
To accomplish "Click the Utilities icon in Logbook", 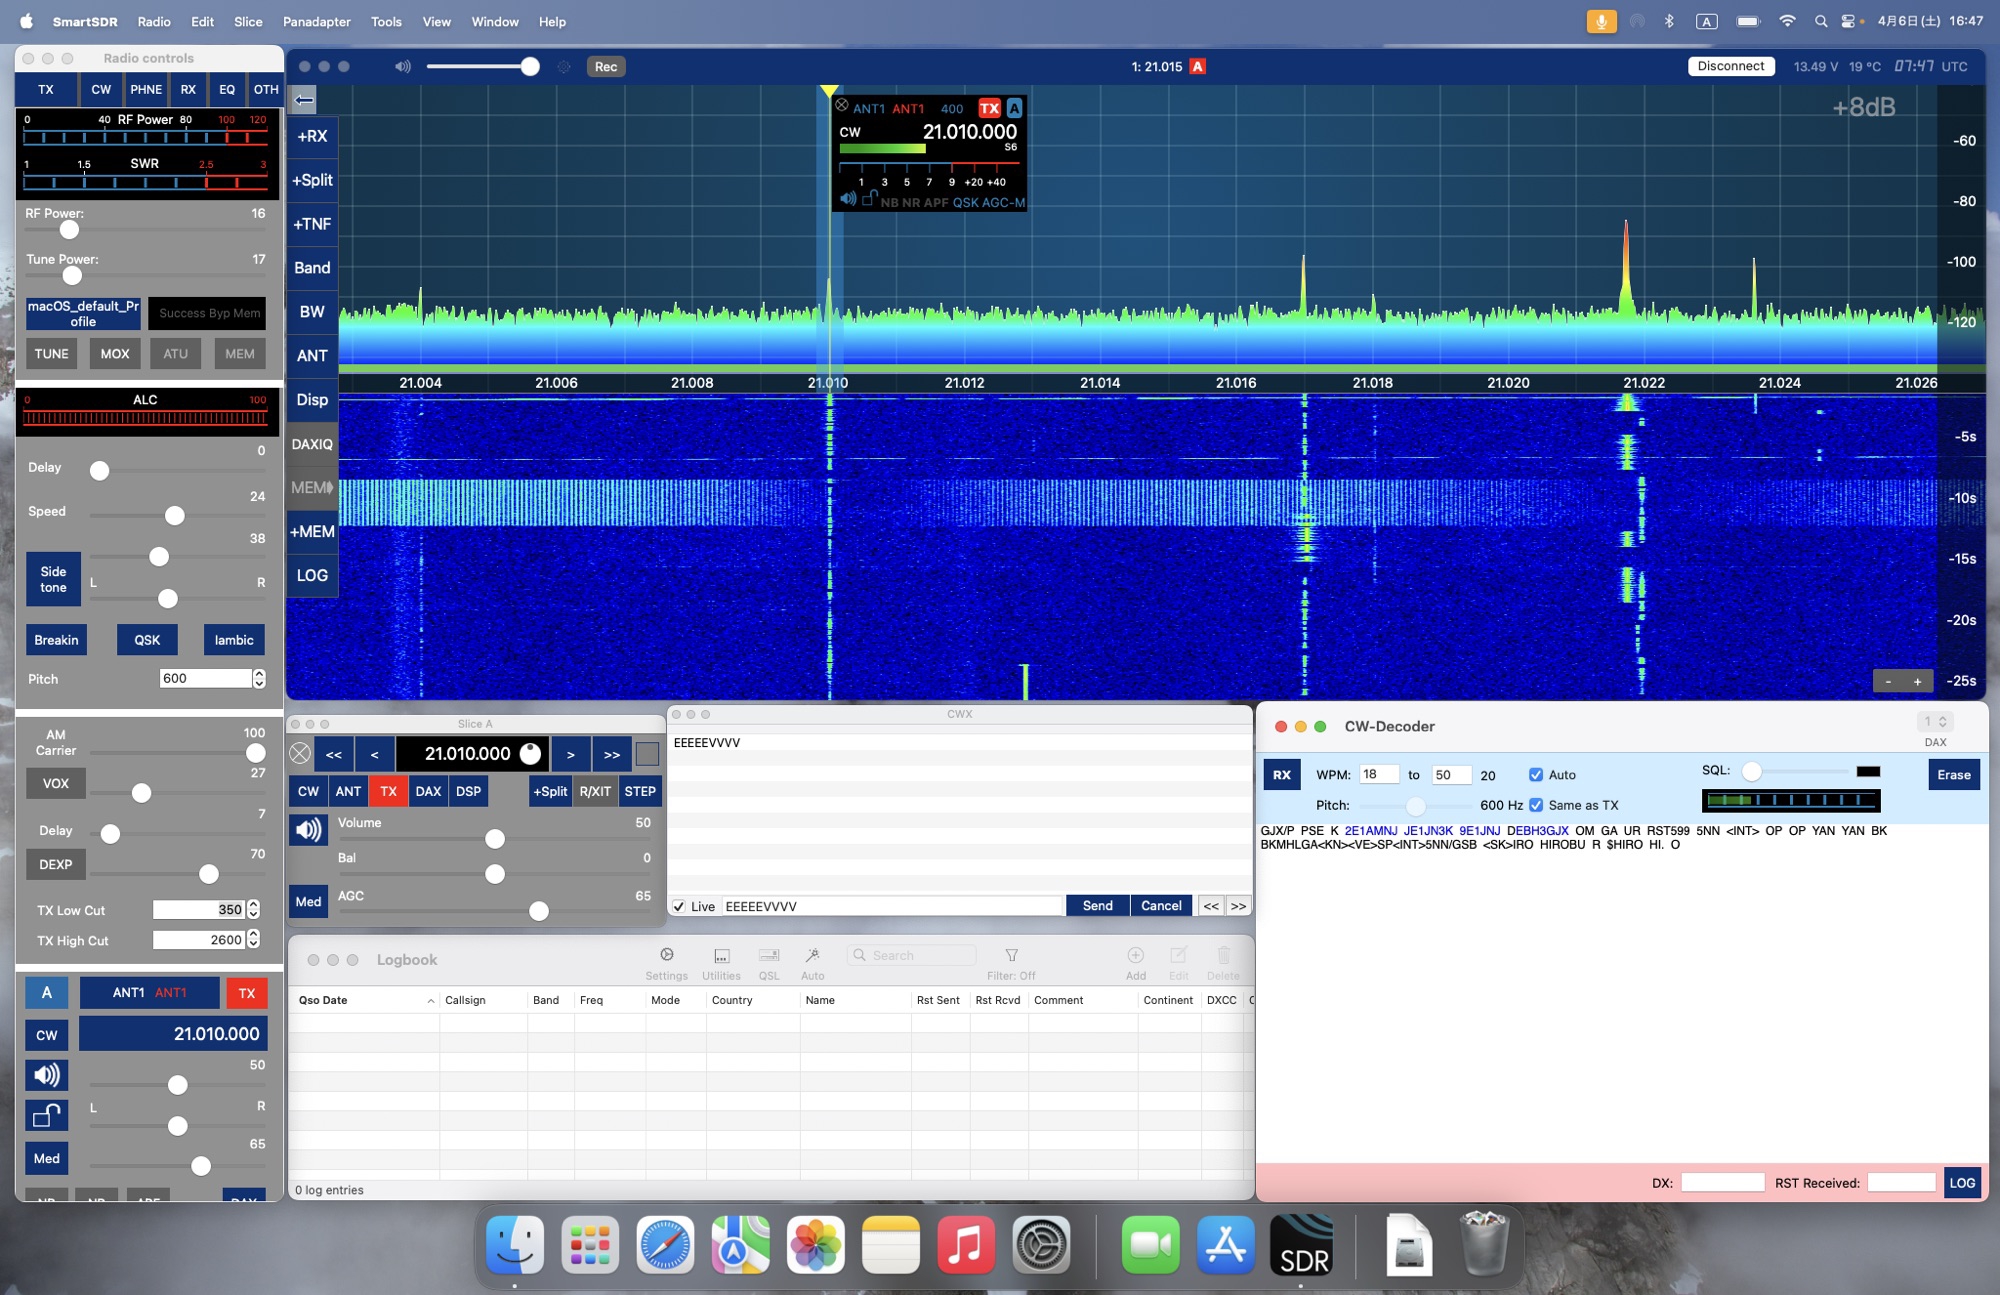I will (720, 956).
